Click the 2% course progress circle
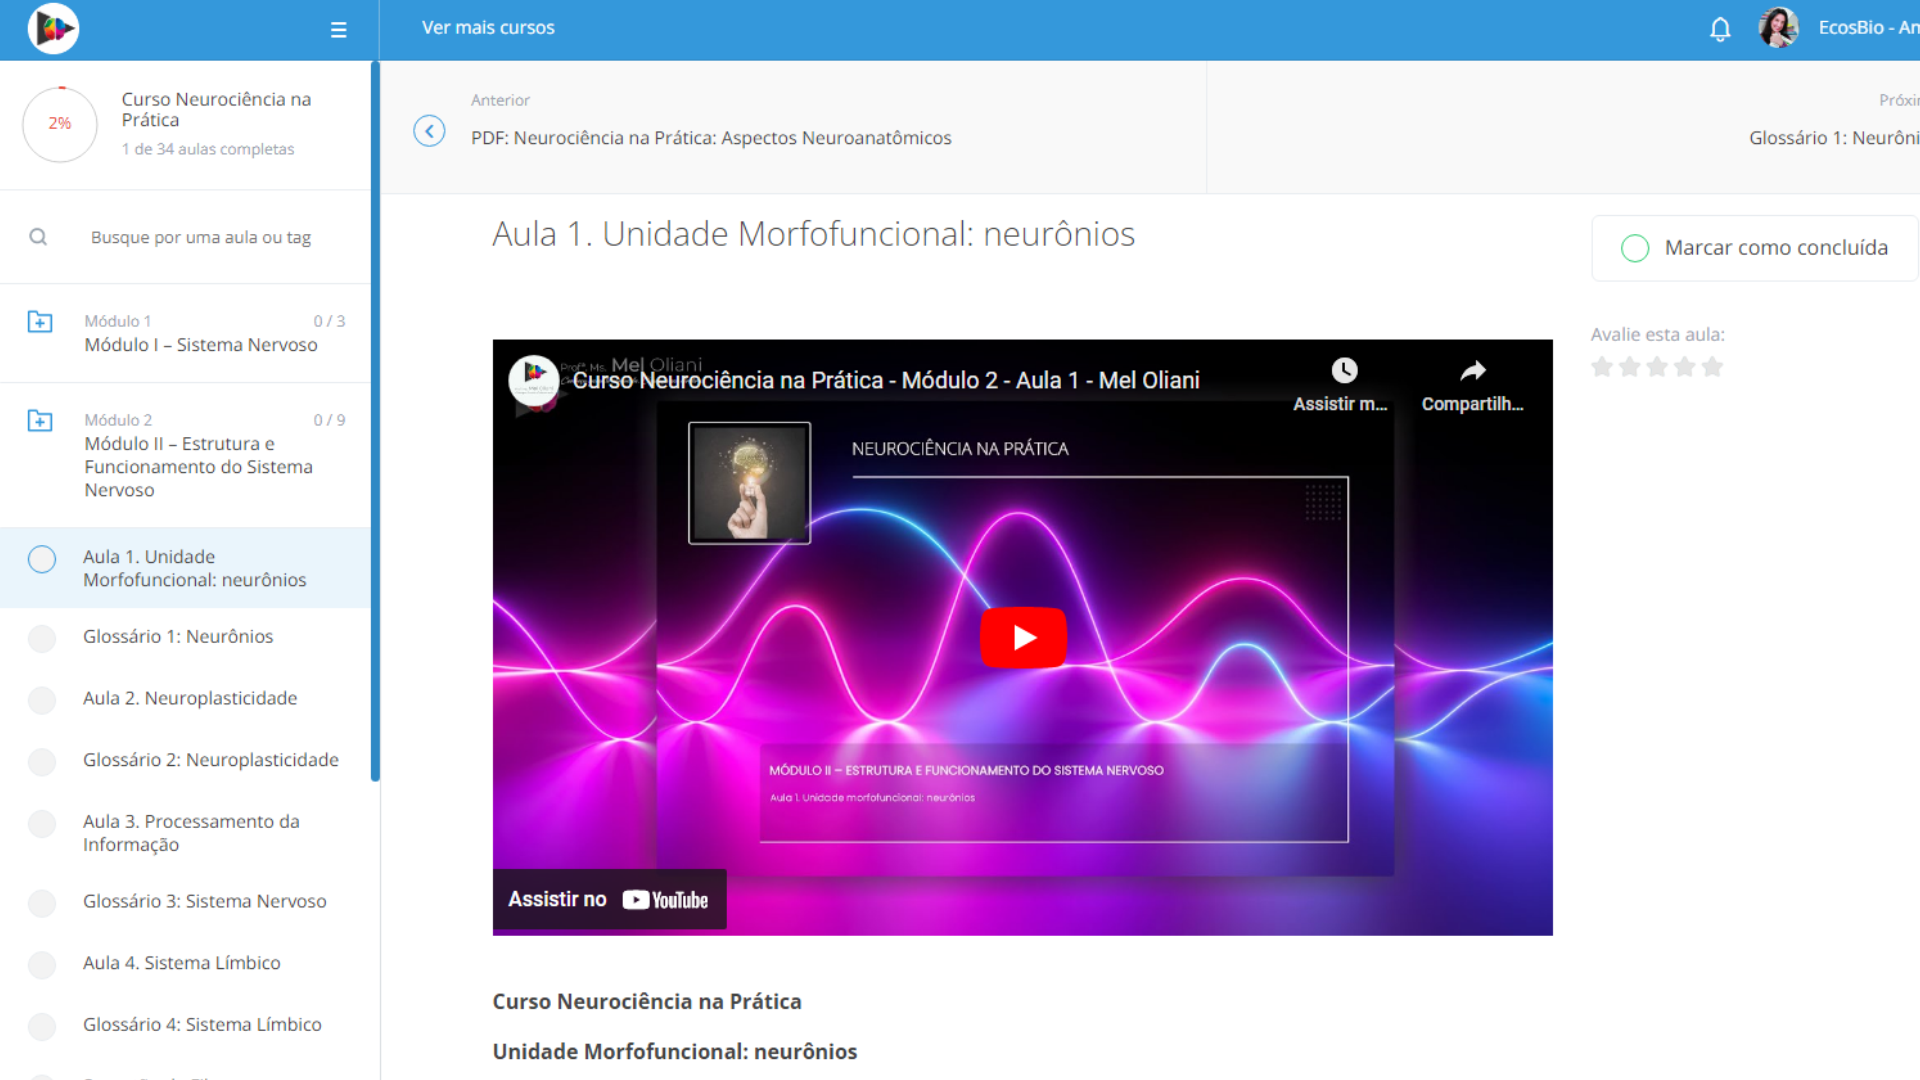Screen dimensions: 1920x1080 point(60,124)
